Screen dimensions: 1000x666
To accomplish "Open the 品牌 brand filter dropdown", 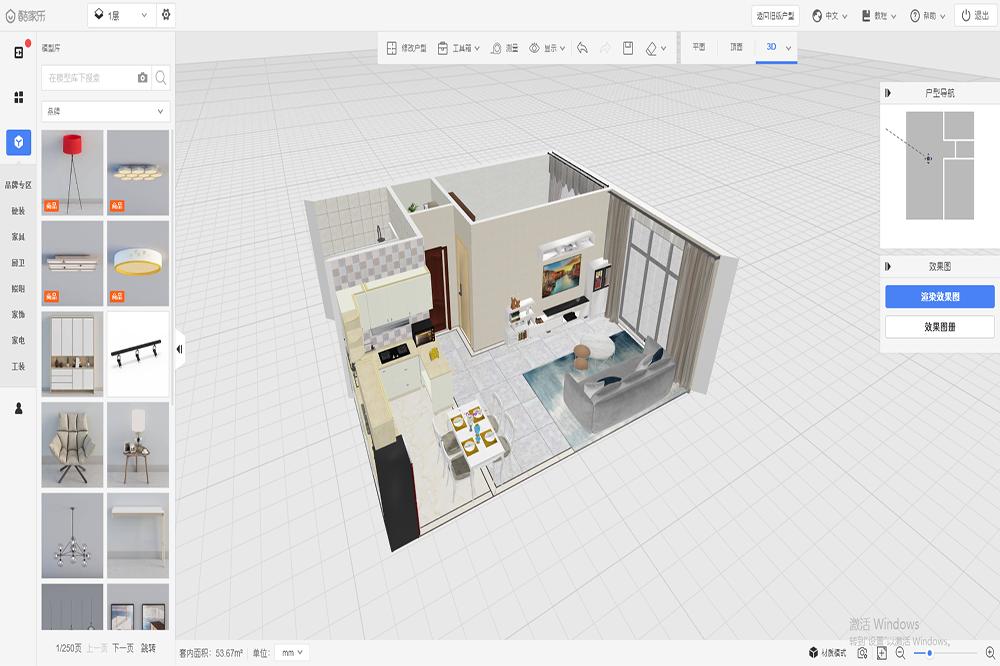I will (x=106, y=111).
